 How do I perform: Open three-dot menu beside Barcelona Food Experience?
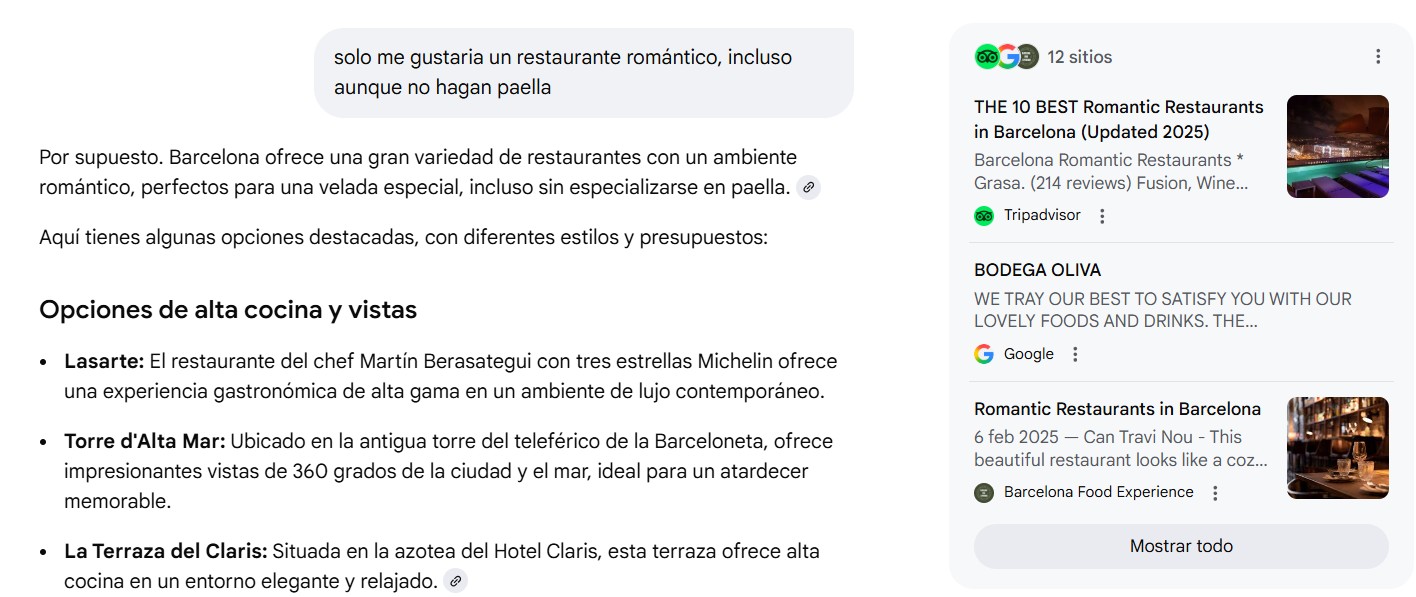click(x=1215, y=493)
